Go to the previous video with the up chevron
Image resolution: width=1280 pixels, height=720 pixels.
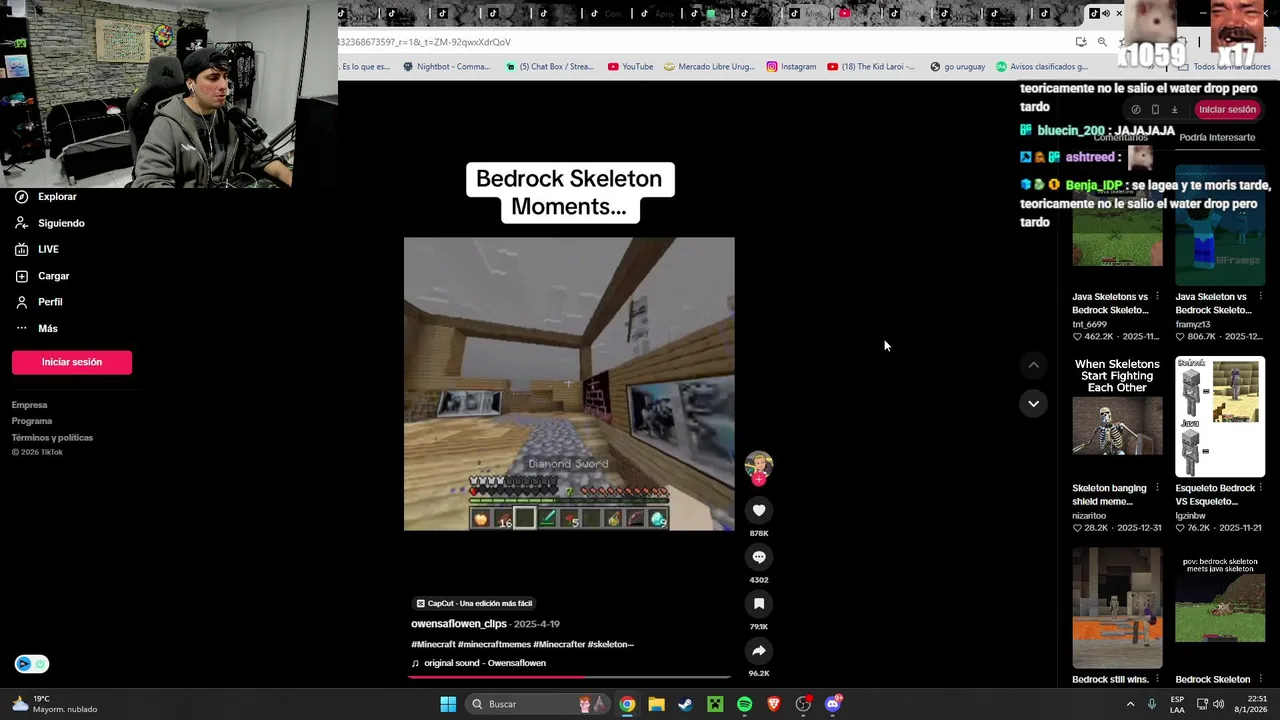(1033, 366)
